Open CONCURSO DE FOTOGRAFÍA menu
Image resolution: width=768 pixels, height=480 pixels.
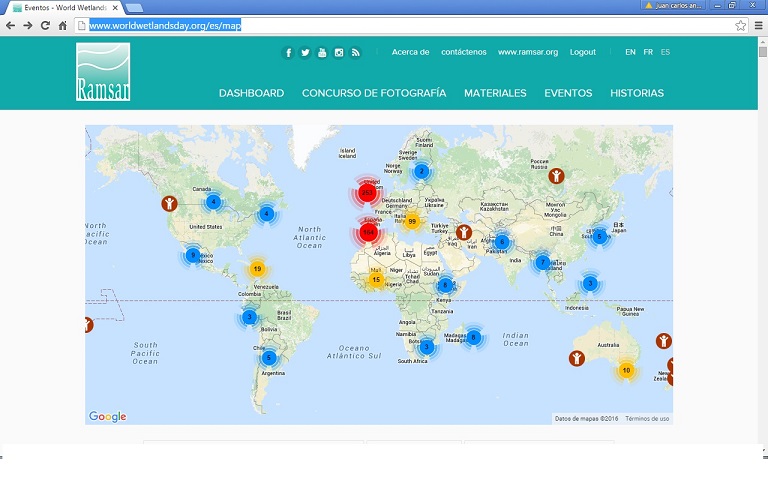pyautogui.click(x=374, y=93)
